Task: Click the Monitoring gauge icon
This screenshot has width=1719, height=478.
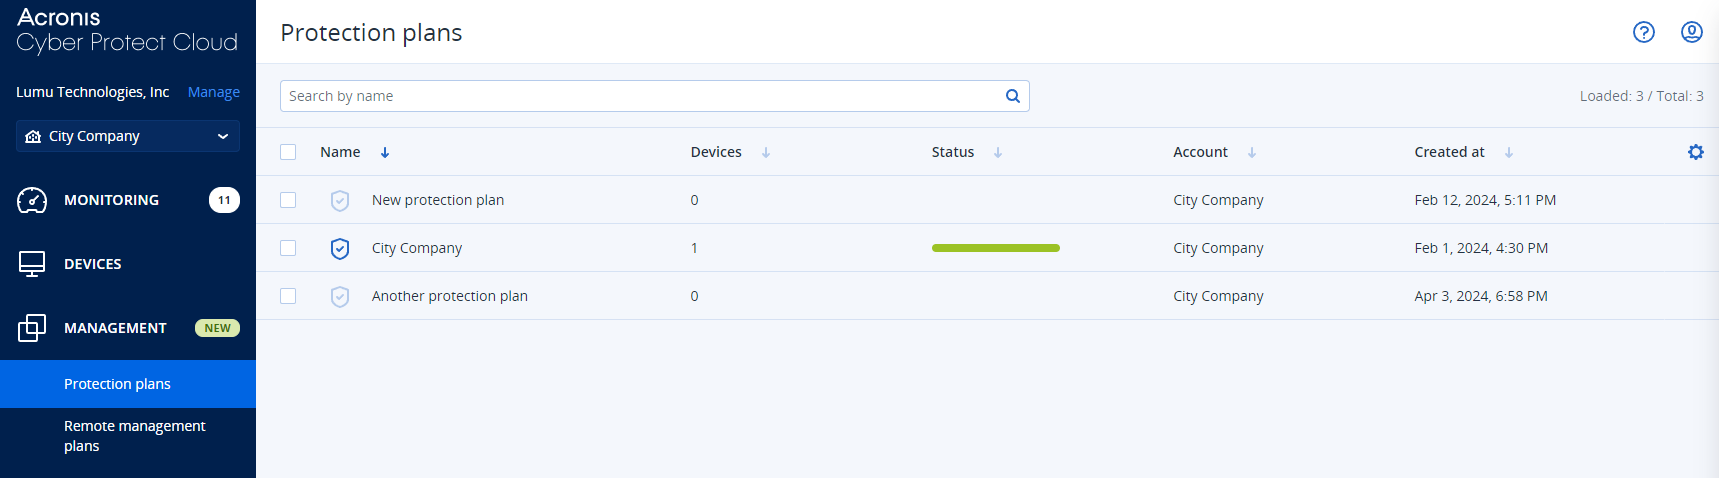Action: (32, 200)
